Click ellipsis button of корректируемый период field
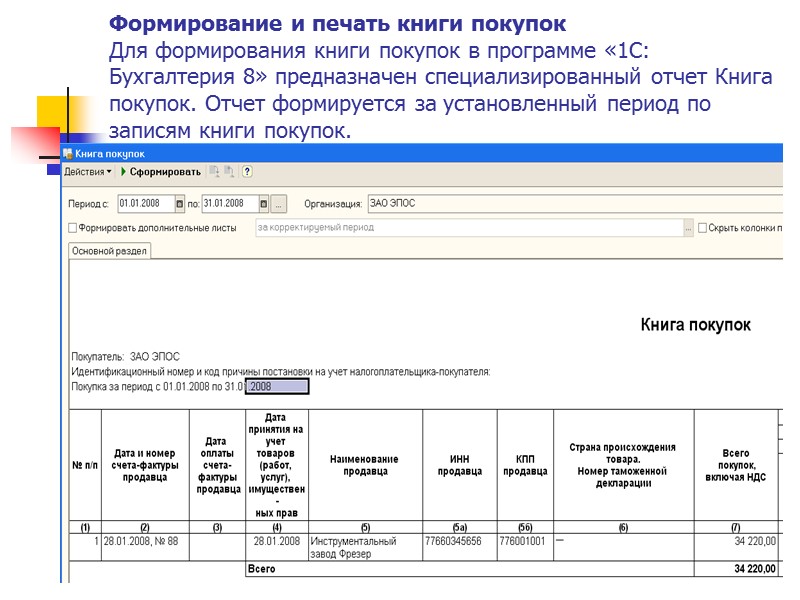 688,228
